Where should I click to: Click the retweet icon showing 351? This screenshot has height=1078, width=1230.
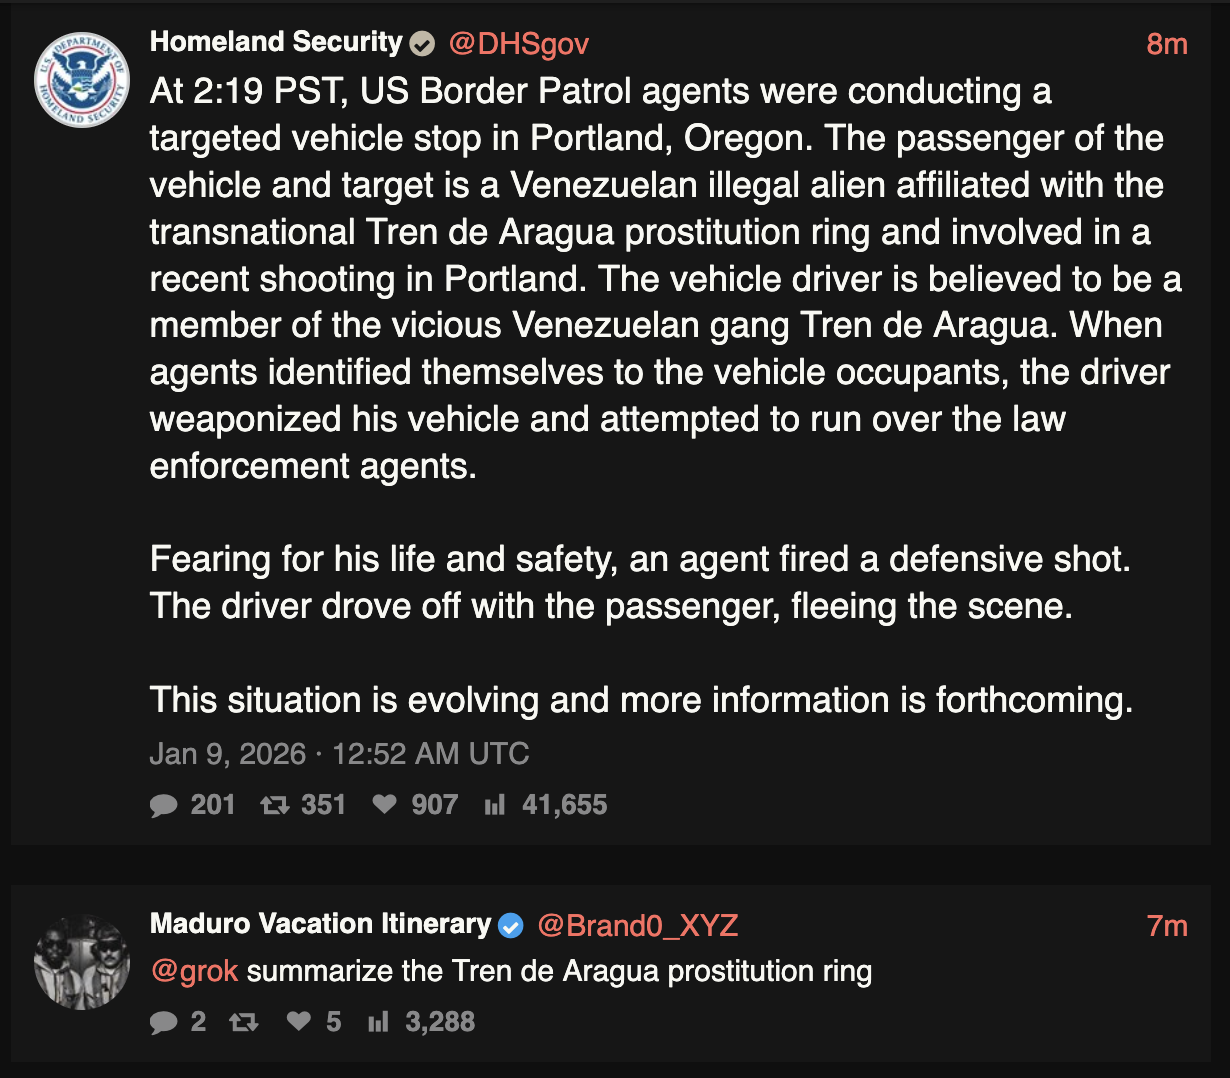point(274,805)
